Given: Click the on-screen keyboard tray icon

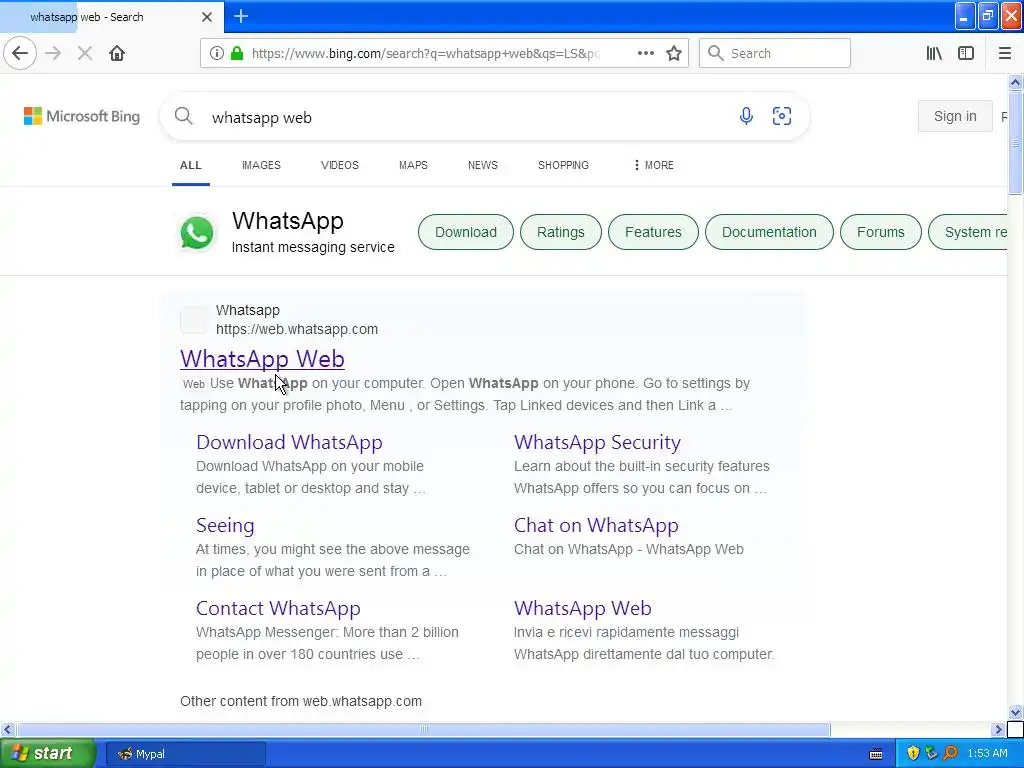Looking at the screenshot, I should click(876, 754).
